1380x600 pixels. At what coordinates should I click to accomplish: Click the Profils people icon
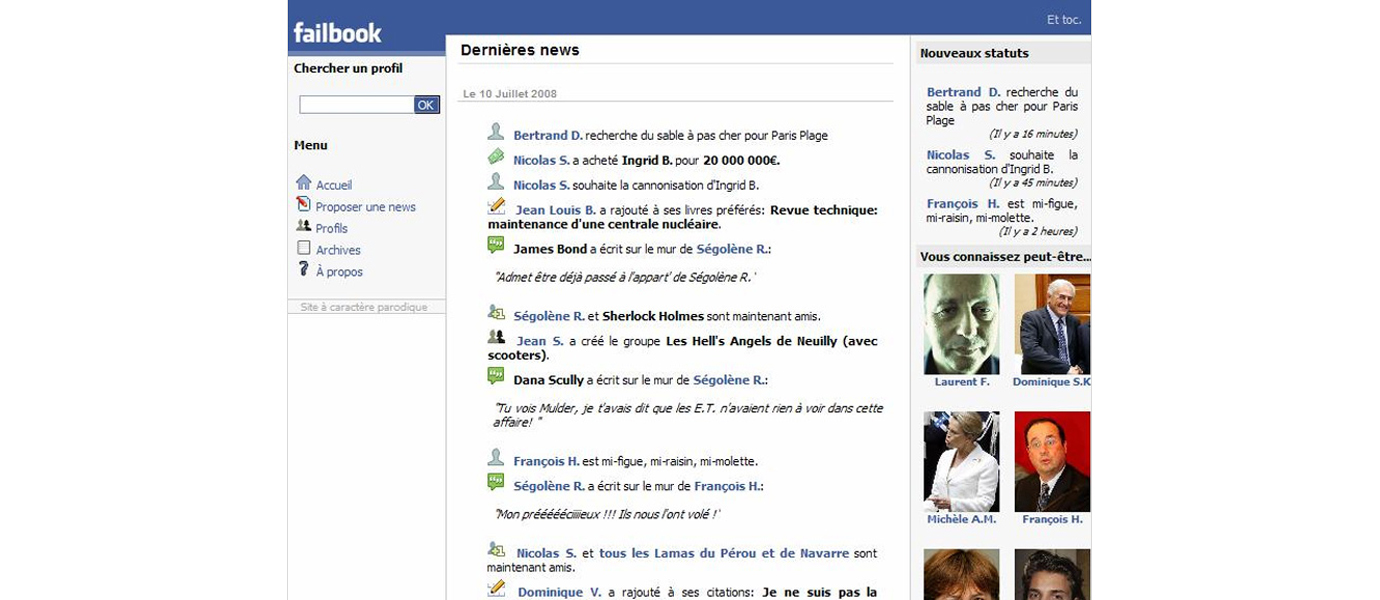click(304, 226)
